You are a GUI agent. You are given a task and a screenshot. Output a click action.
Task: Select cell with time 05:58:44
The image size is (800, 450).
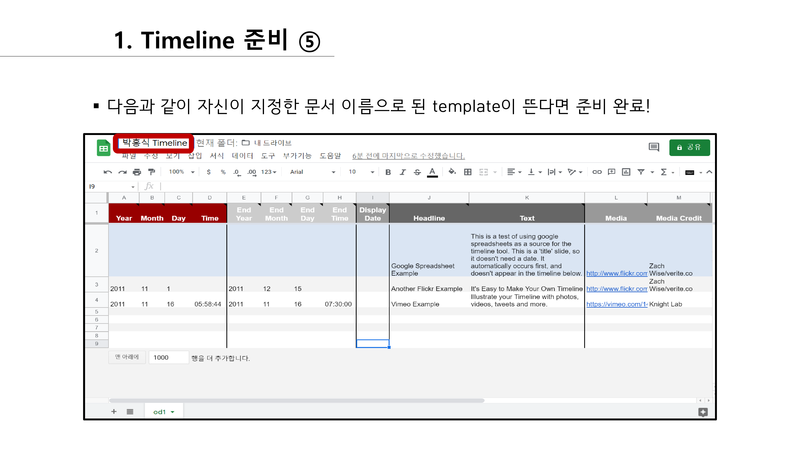click(x=210, y=301)
